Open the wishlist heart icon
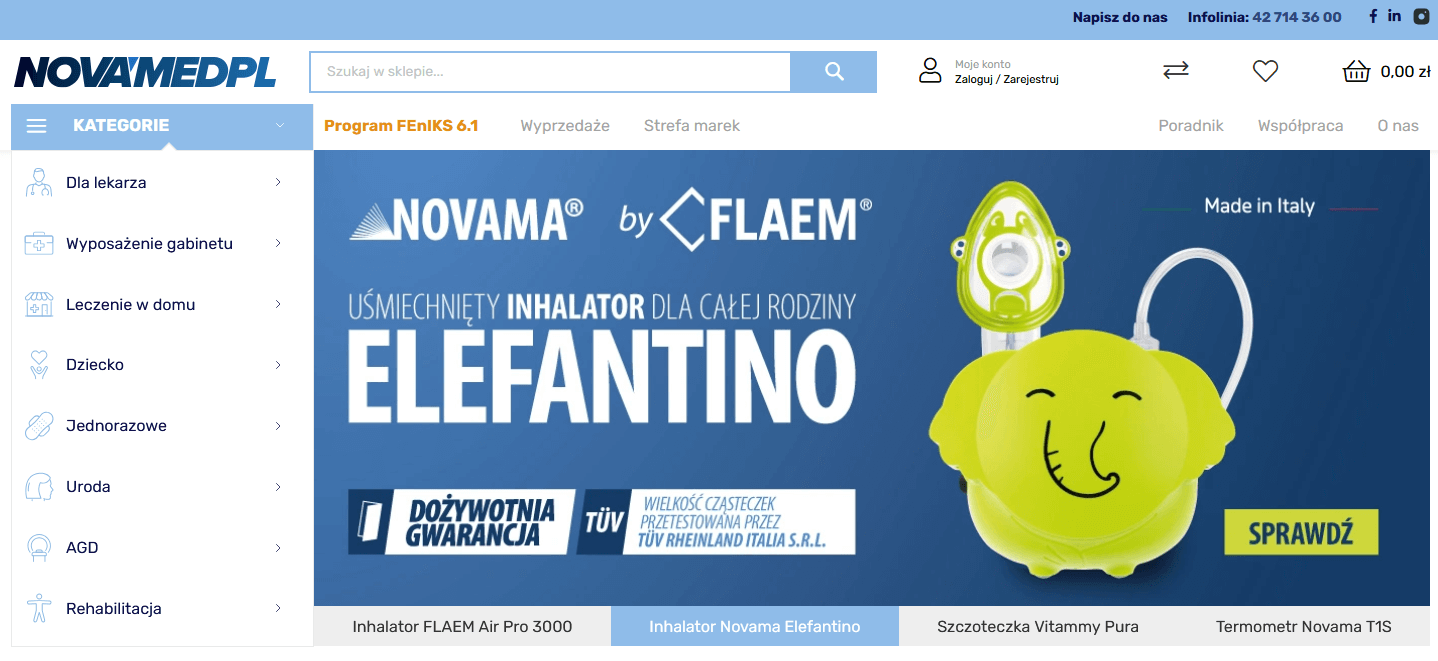Image resolution: width=1438 pixels, height=661 pixels. pos(1265,71)
